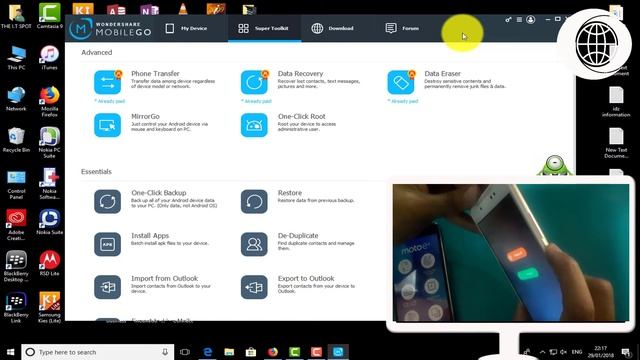Click the key register icon in MobileGo title bar

(x=508, y=19)
